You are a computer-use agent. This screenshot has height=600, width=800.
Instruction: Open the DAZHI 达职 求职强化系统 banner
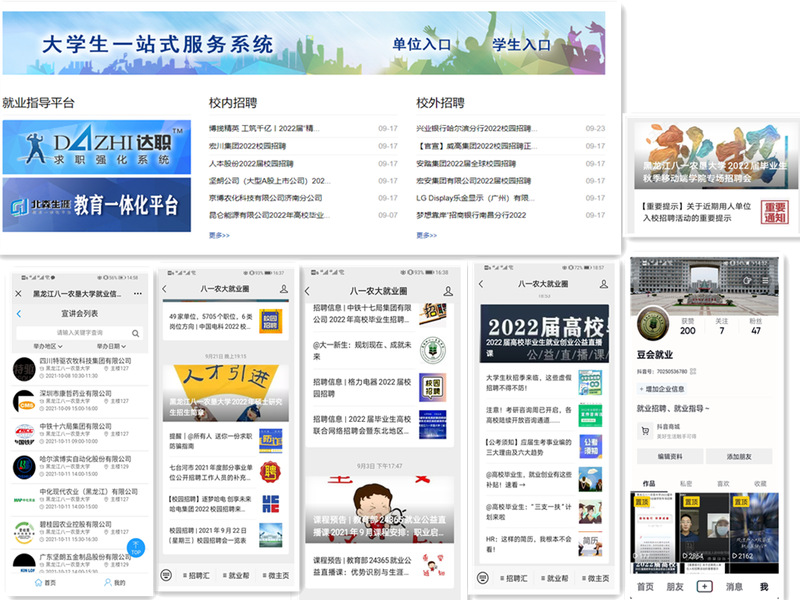(96, 146)
